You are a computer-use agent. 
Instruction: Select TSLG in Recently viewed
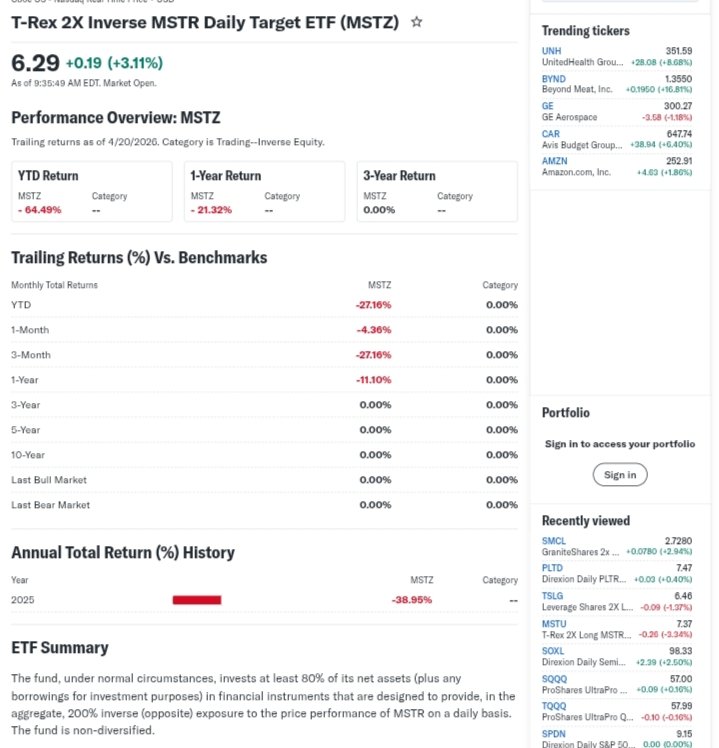click(x=553, y=595)
